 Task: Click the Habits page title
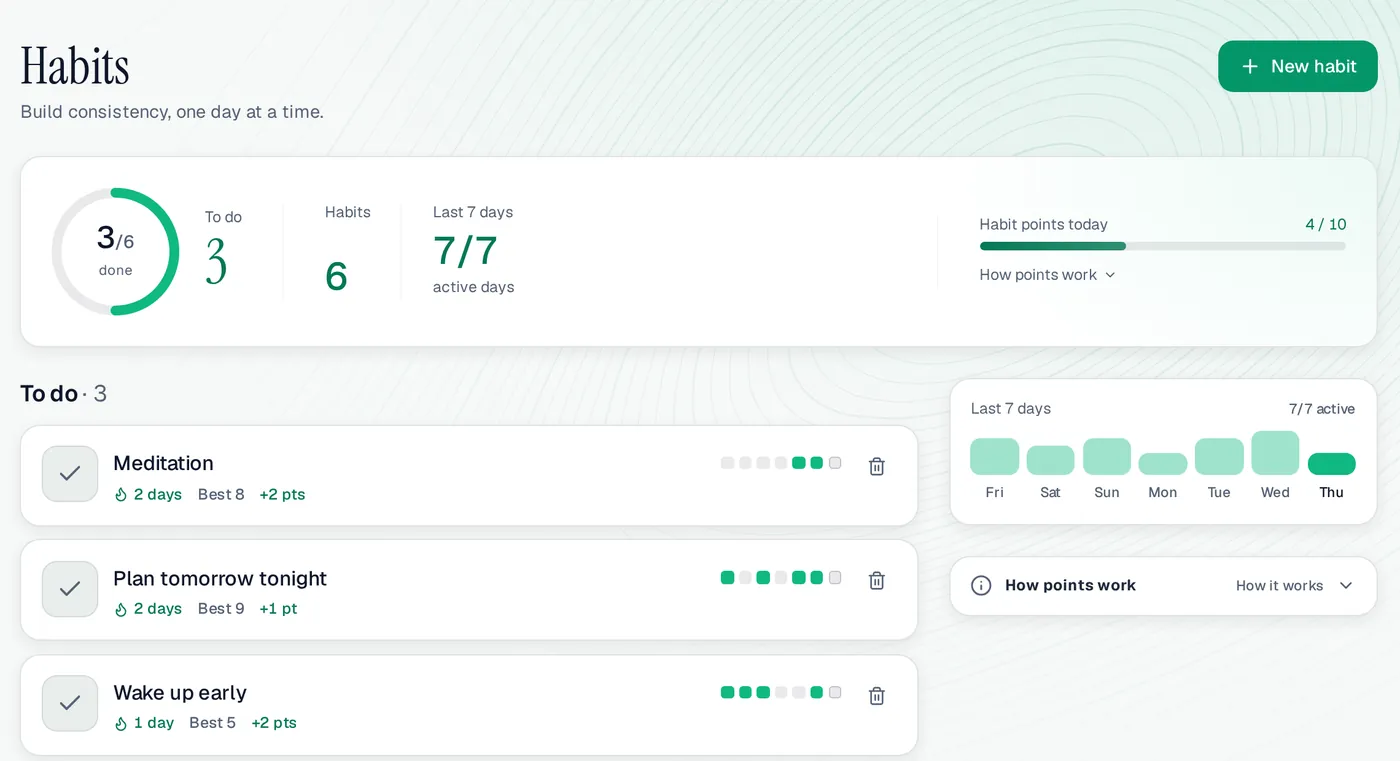point(75,66)
